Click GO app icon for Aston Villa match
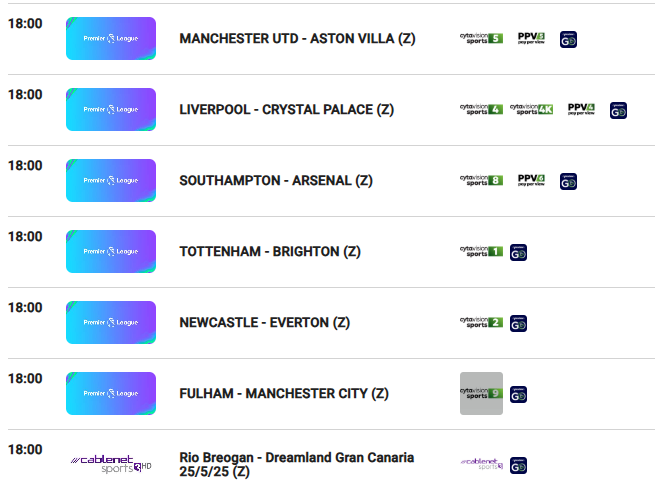 (568, 40)
